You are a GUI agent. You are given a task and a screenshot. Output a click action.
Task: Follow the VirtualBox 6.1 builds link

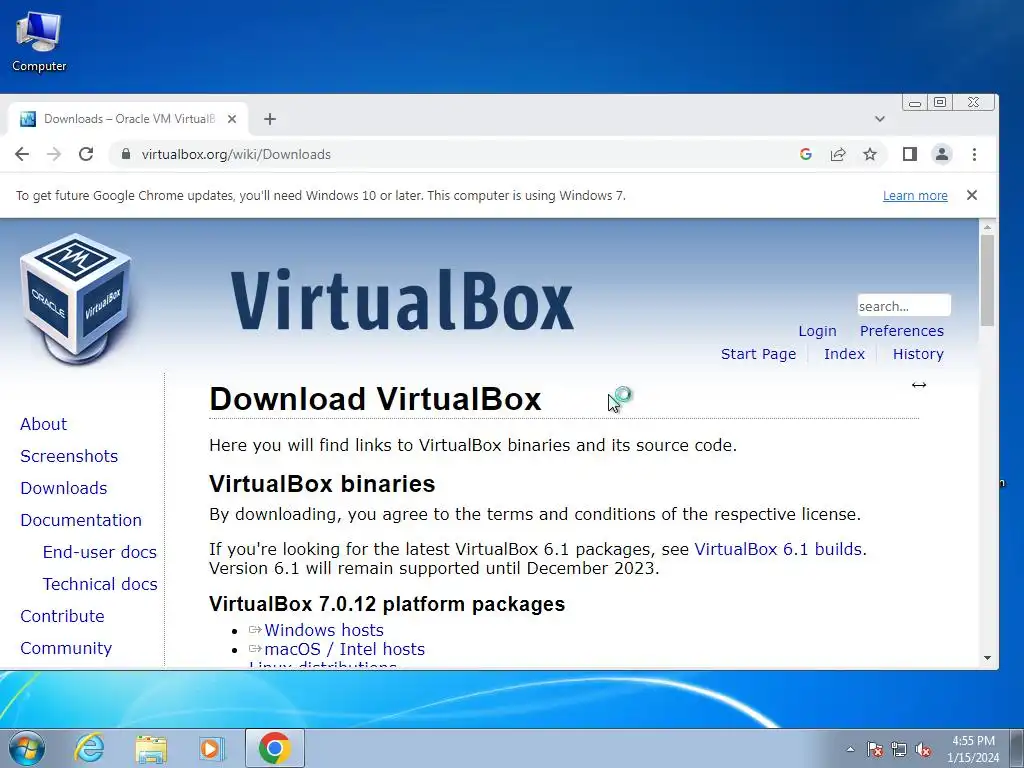[778, 549]
